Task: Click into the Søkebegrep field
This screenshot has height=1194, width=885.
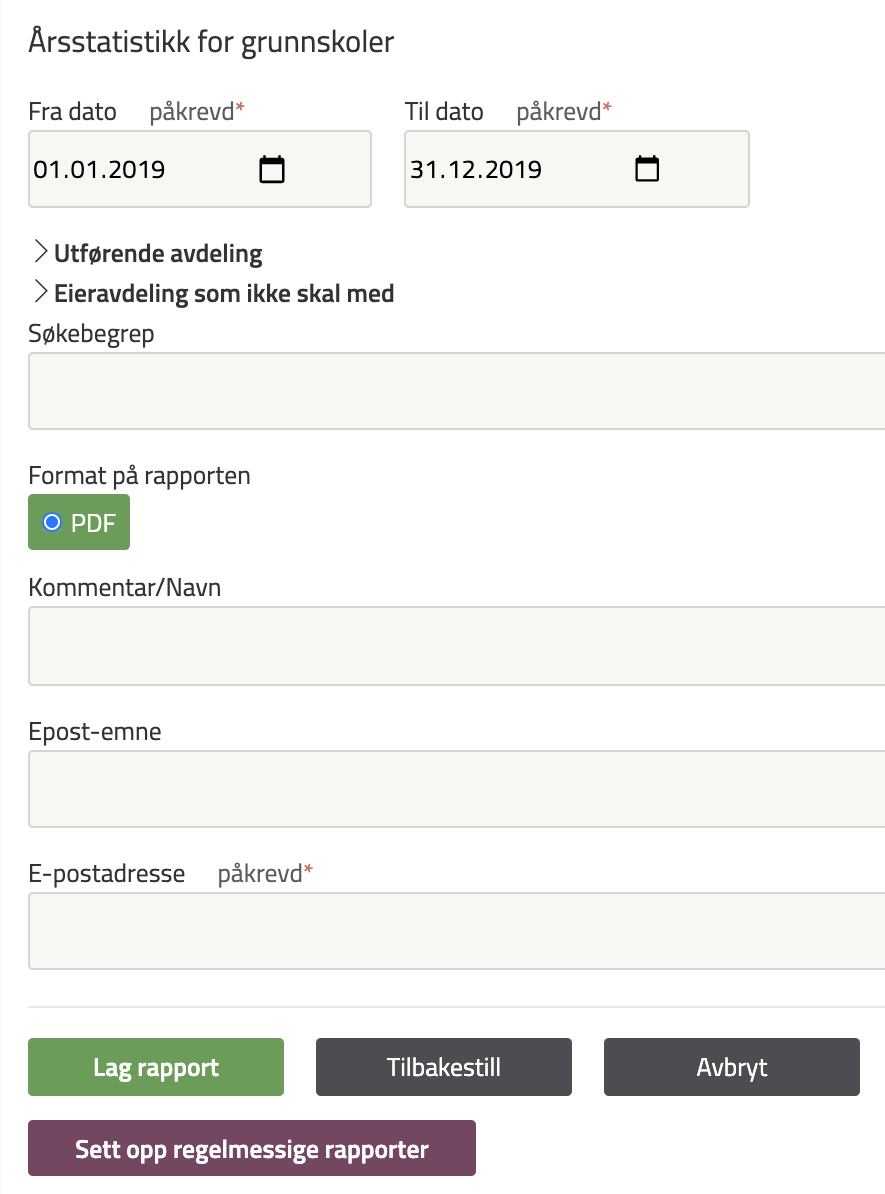Action: coord(456,391)
